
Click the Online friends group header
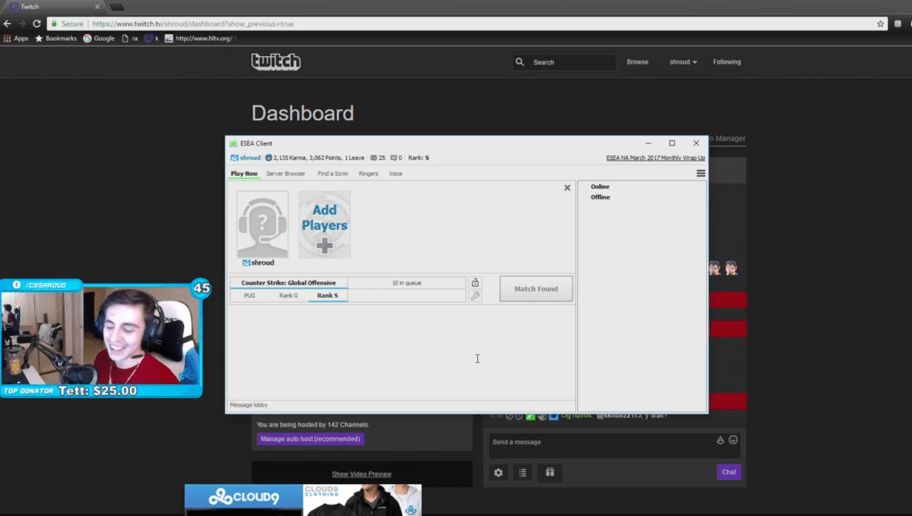click(x=600, y=187)
